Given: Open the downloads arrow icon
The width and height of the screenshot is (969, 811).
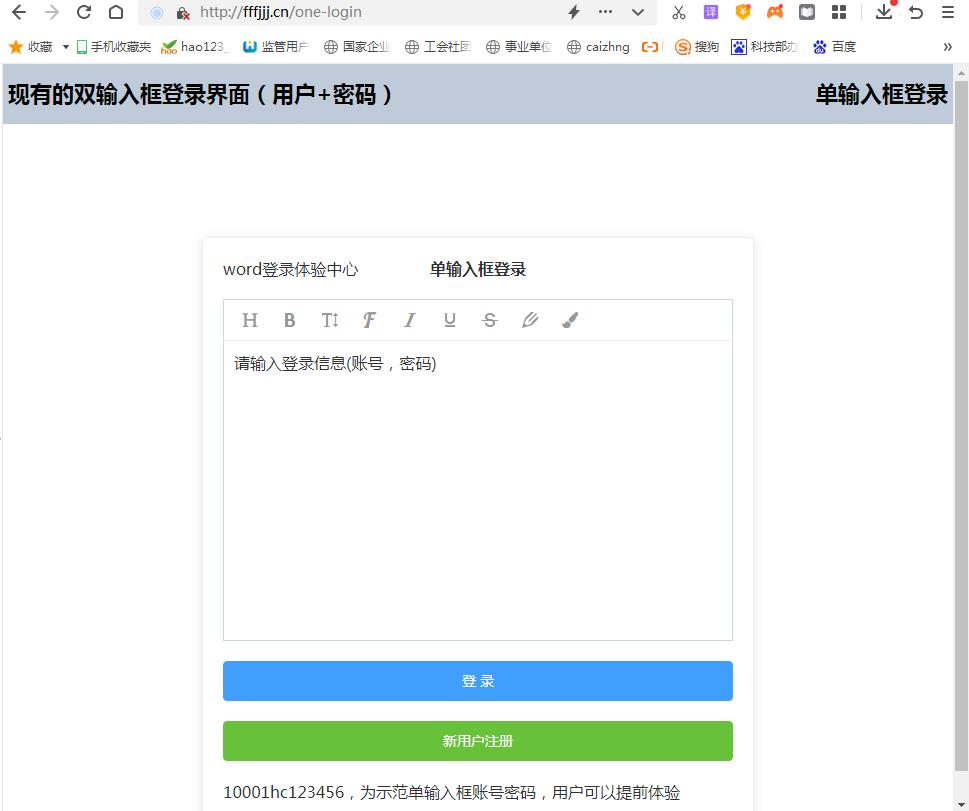Looking at the screenshot, I should tap(884, 12).
